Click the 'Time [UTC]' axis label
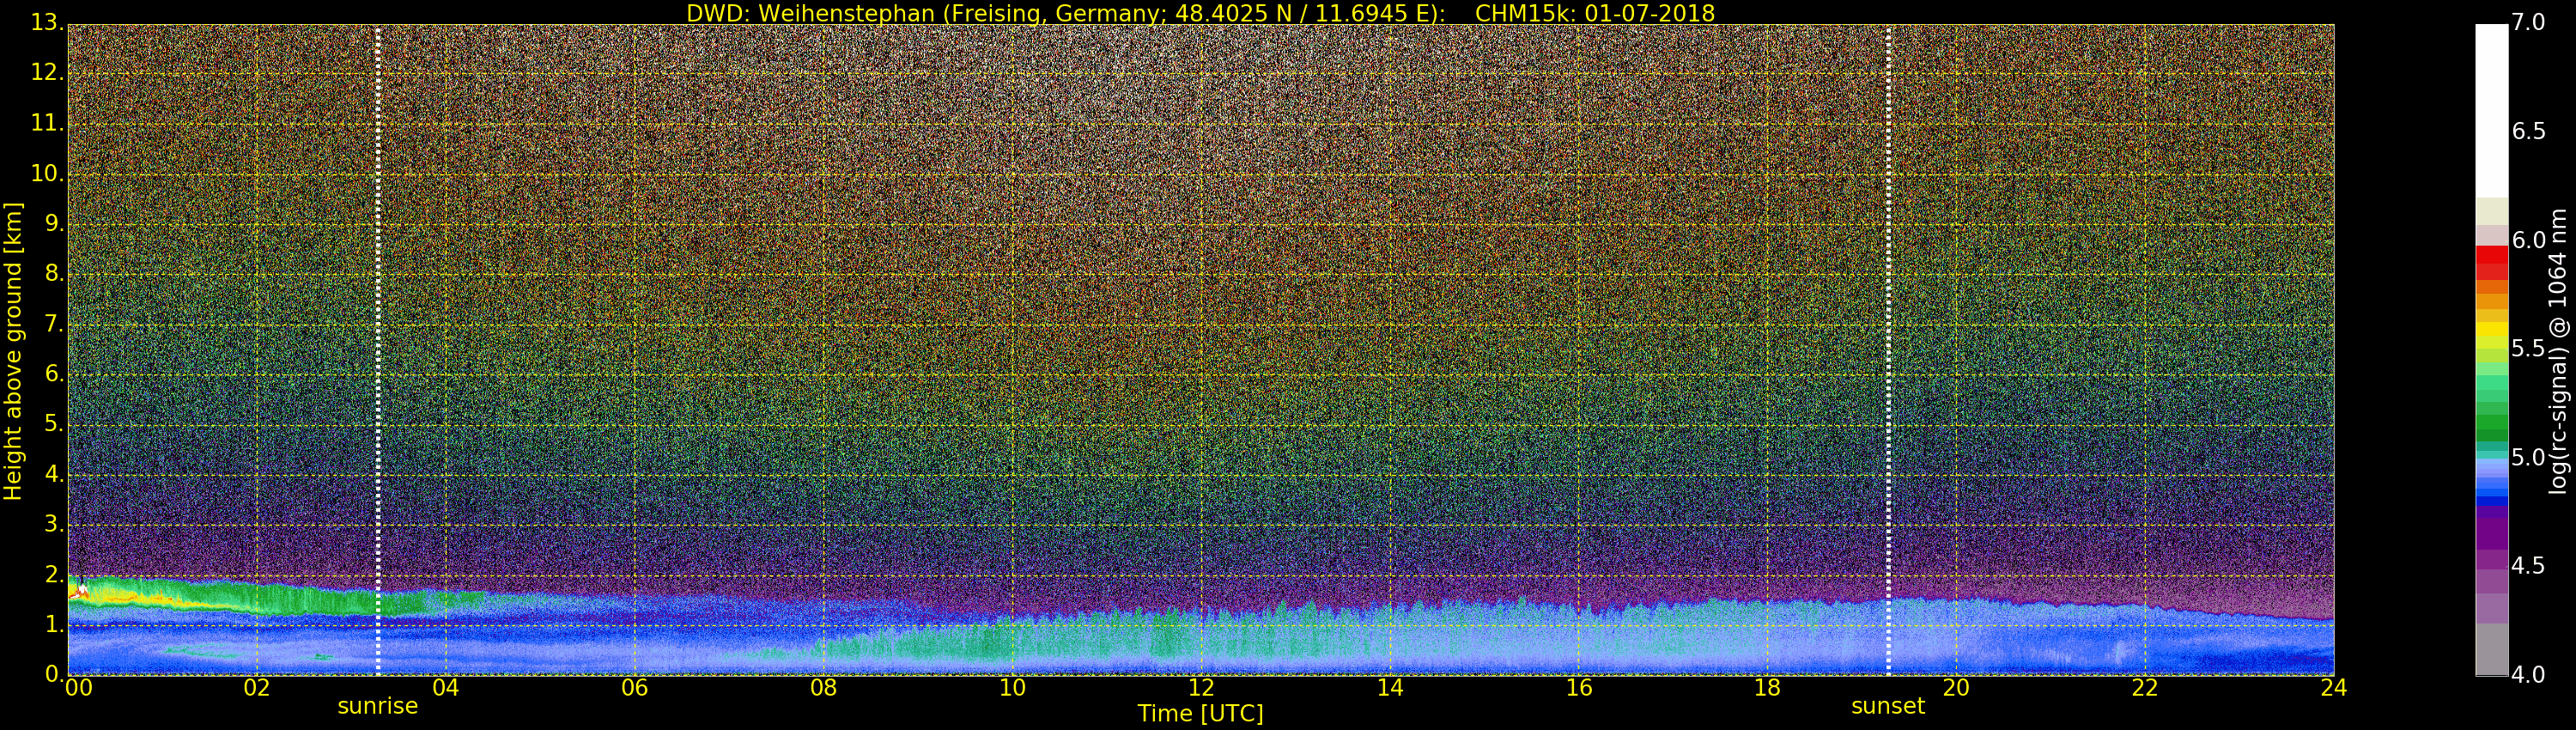The width and height of the screenshot is (2576, 730). (1200, 714)
